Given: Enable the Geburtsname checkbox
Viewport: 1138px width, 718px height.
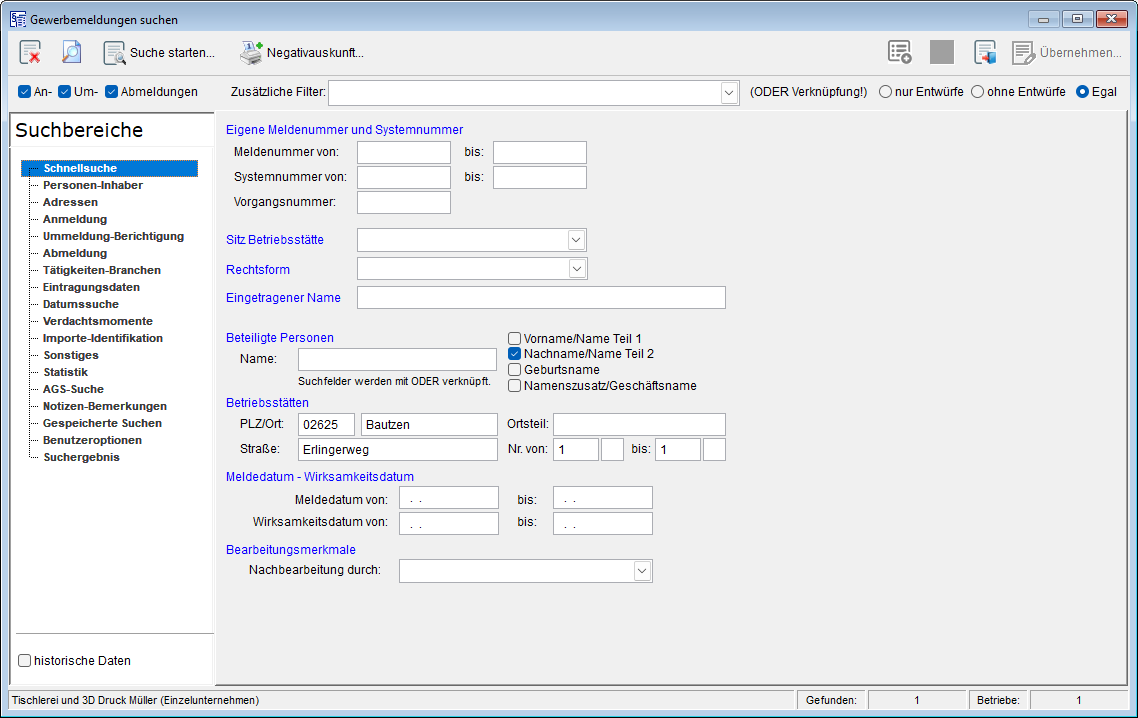Looking at the screenshot, I should 515,370.
